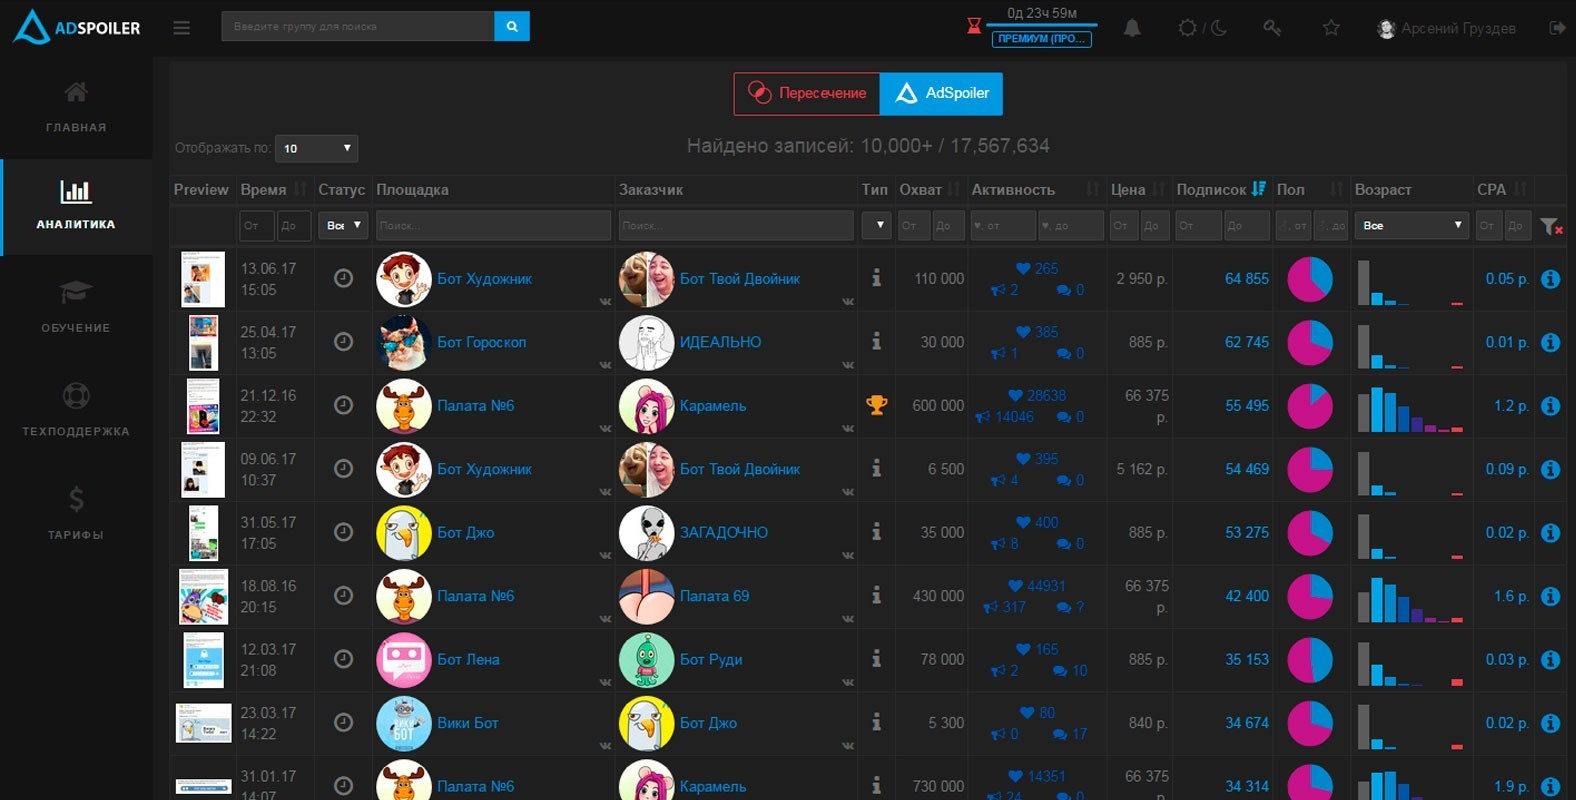Click the Заказчик search filter field
This screenshot has height=800, width=1576.
point(736,225)
